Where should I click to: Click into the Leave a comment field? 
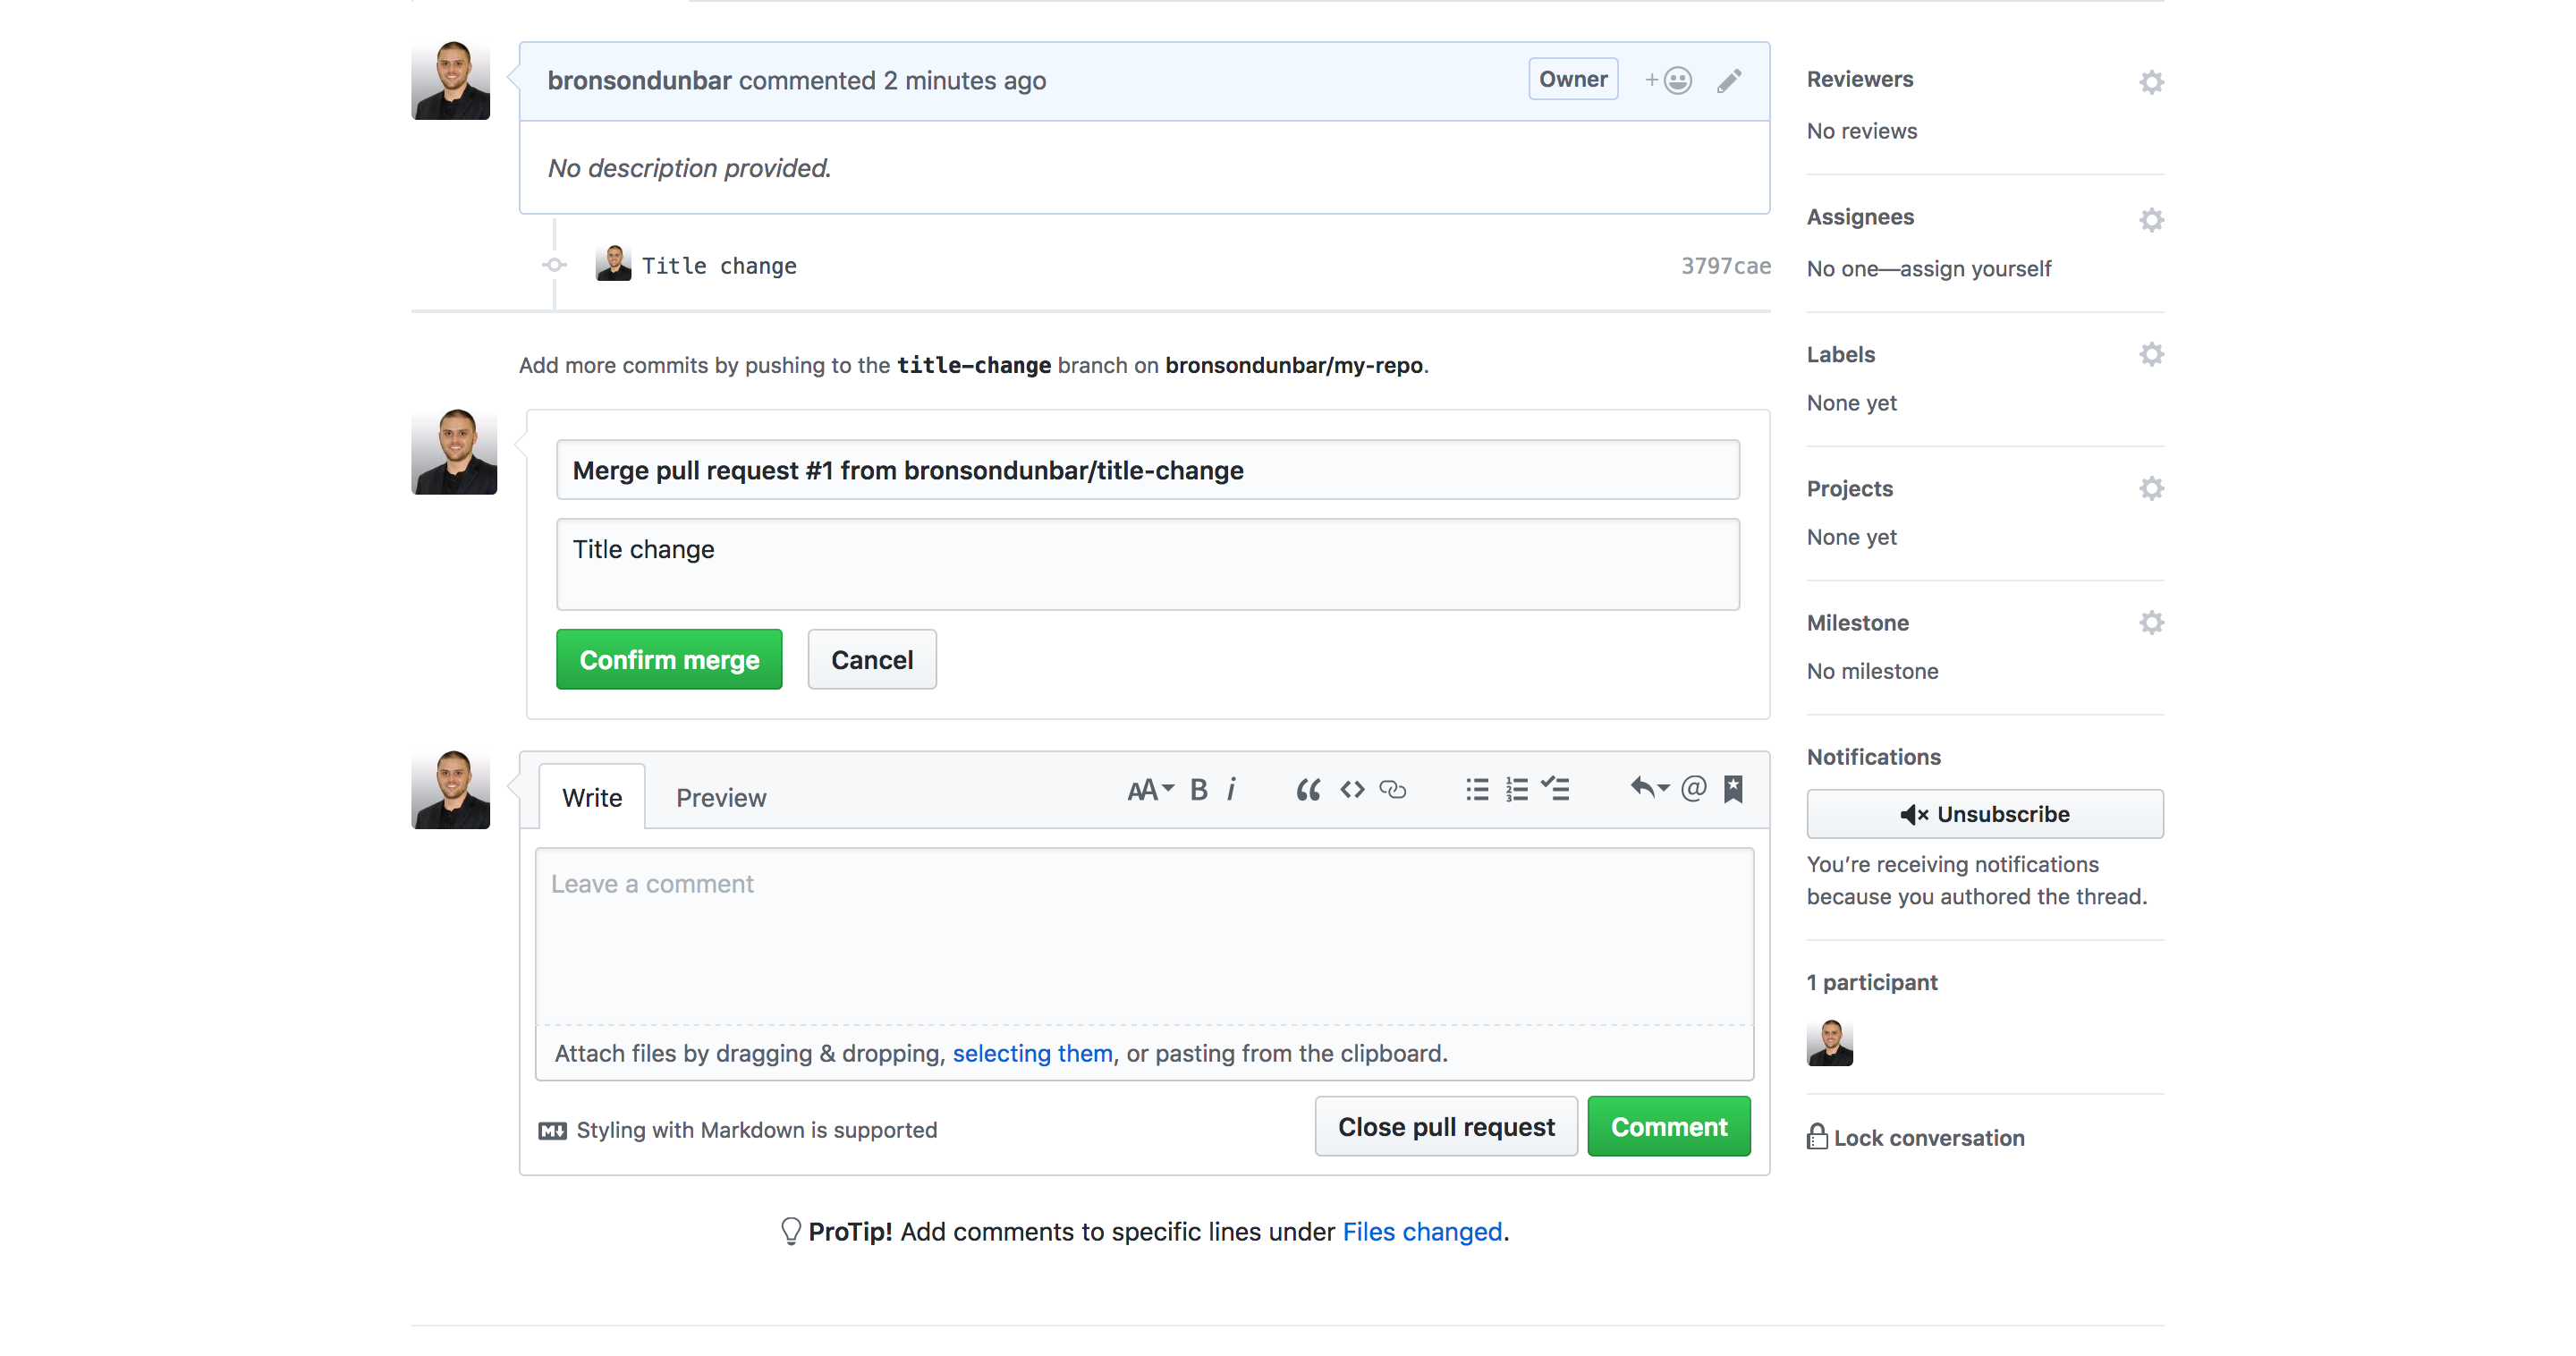[x=1144, y=936]
